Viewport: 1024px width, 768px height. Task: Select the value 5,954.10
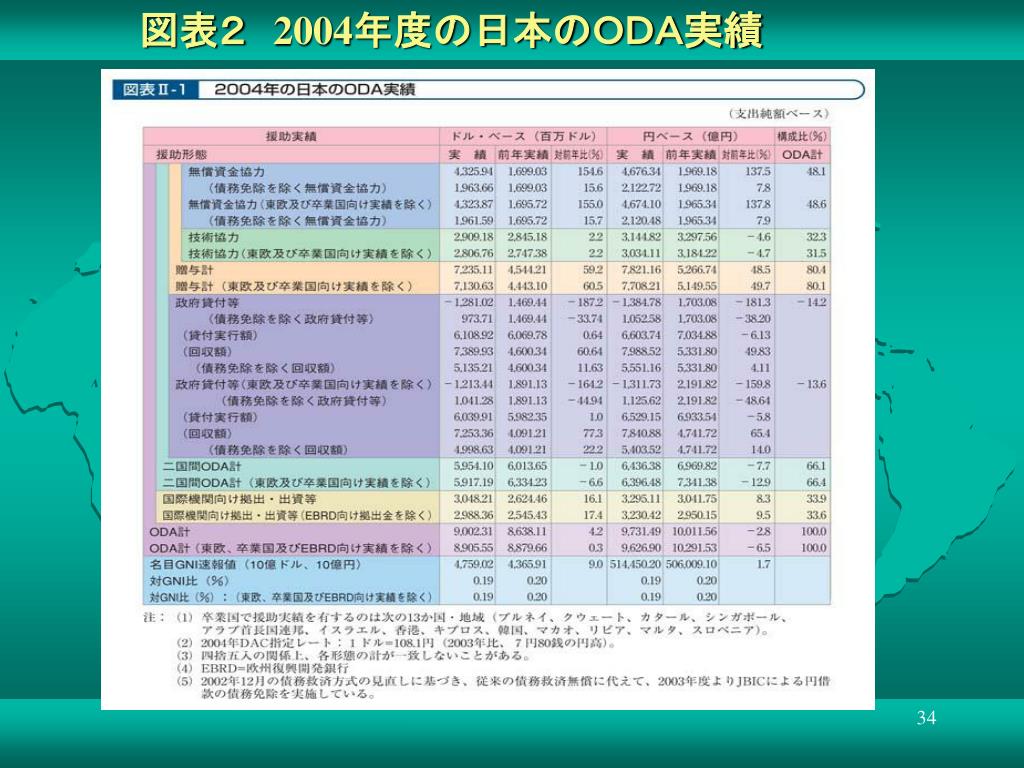click(x=473, y=466)
